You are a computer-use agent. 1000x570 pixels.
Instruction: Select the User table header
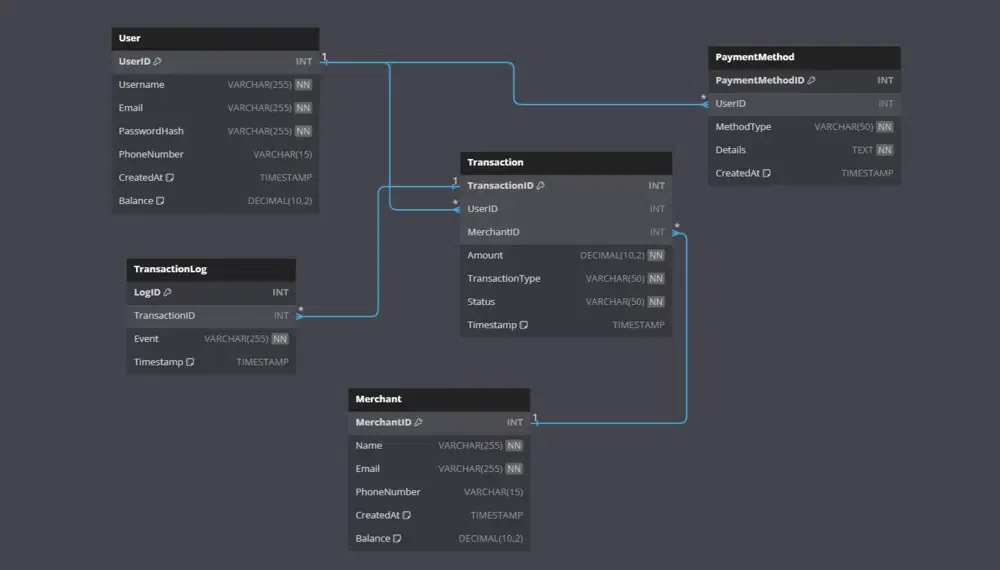(215, 39)
